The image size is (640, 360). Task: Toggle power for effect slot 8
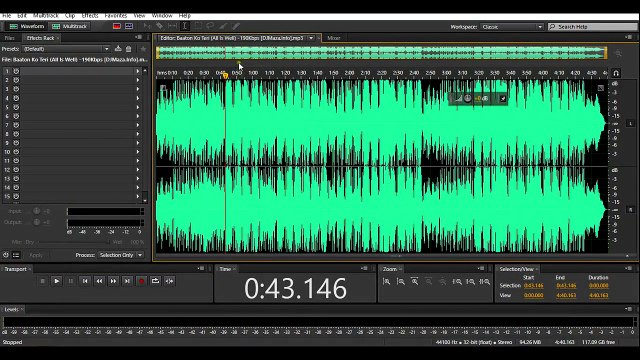pos(16,134)
